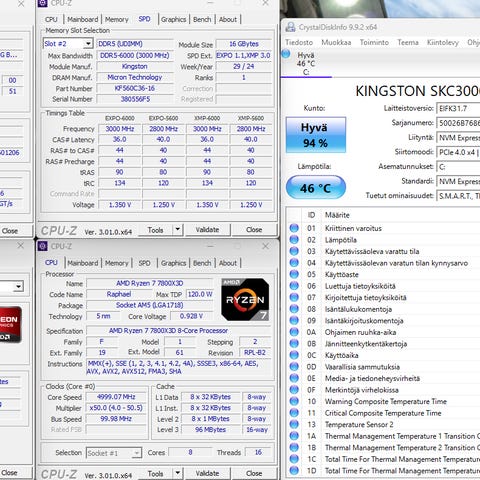480x480 pixels.
Task: Open the Muokkaa menu in CrystalDiskInfo
Action: coord(336,42)
